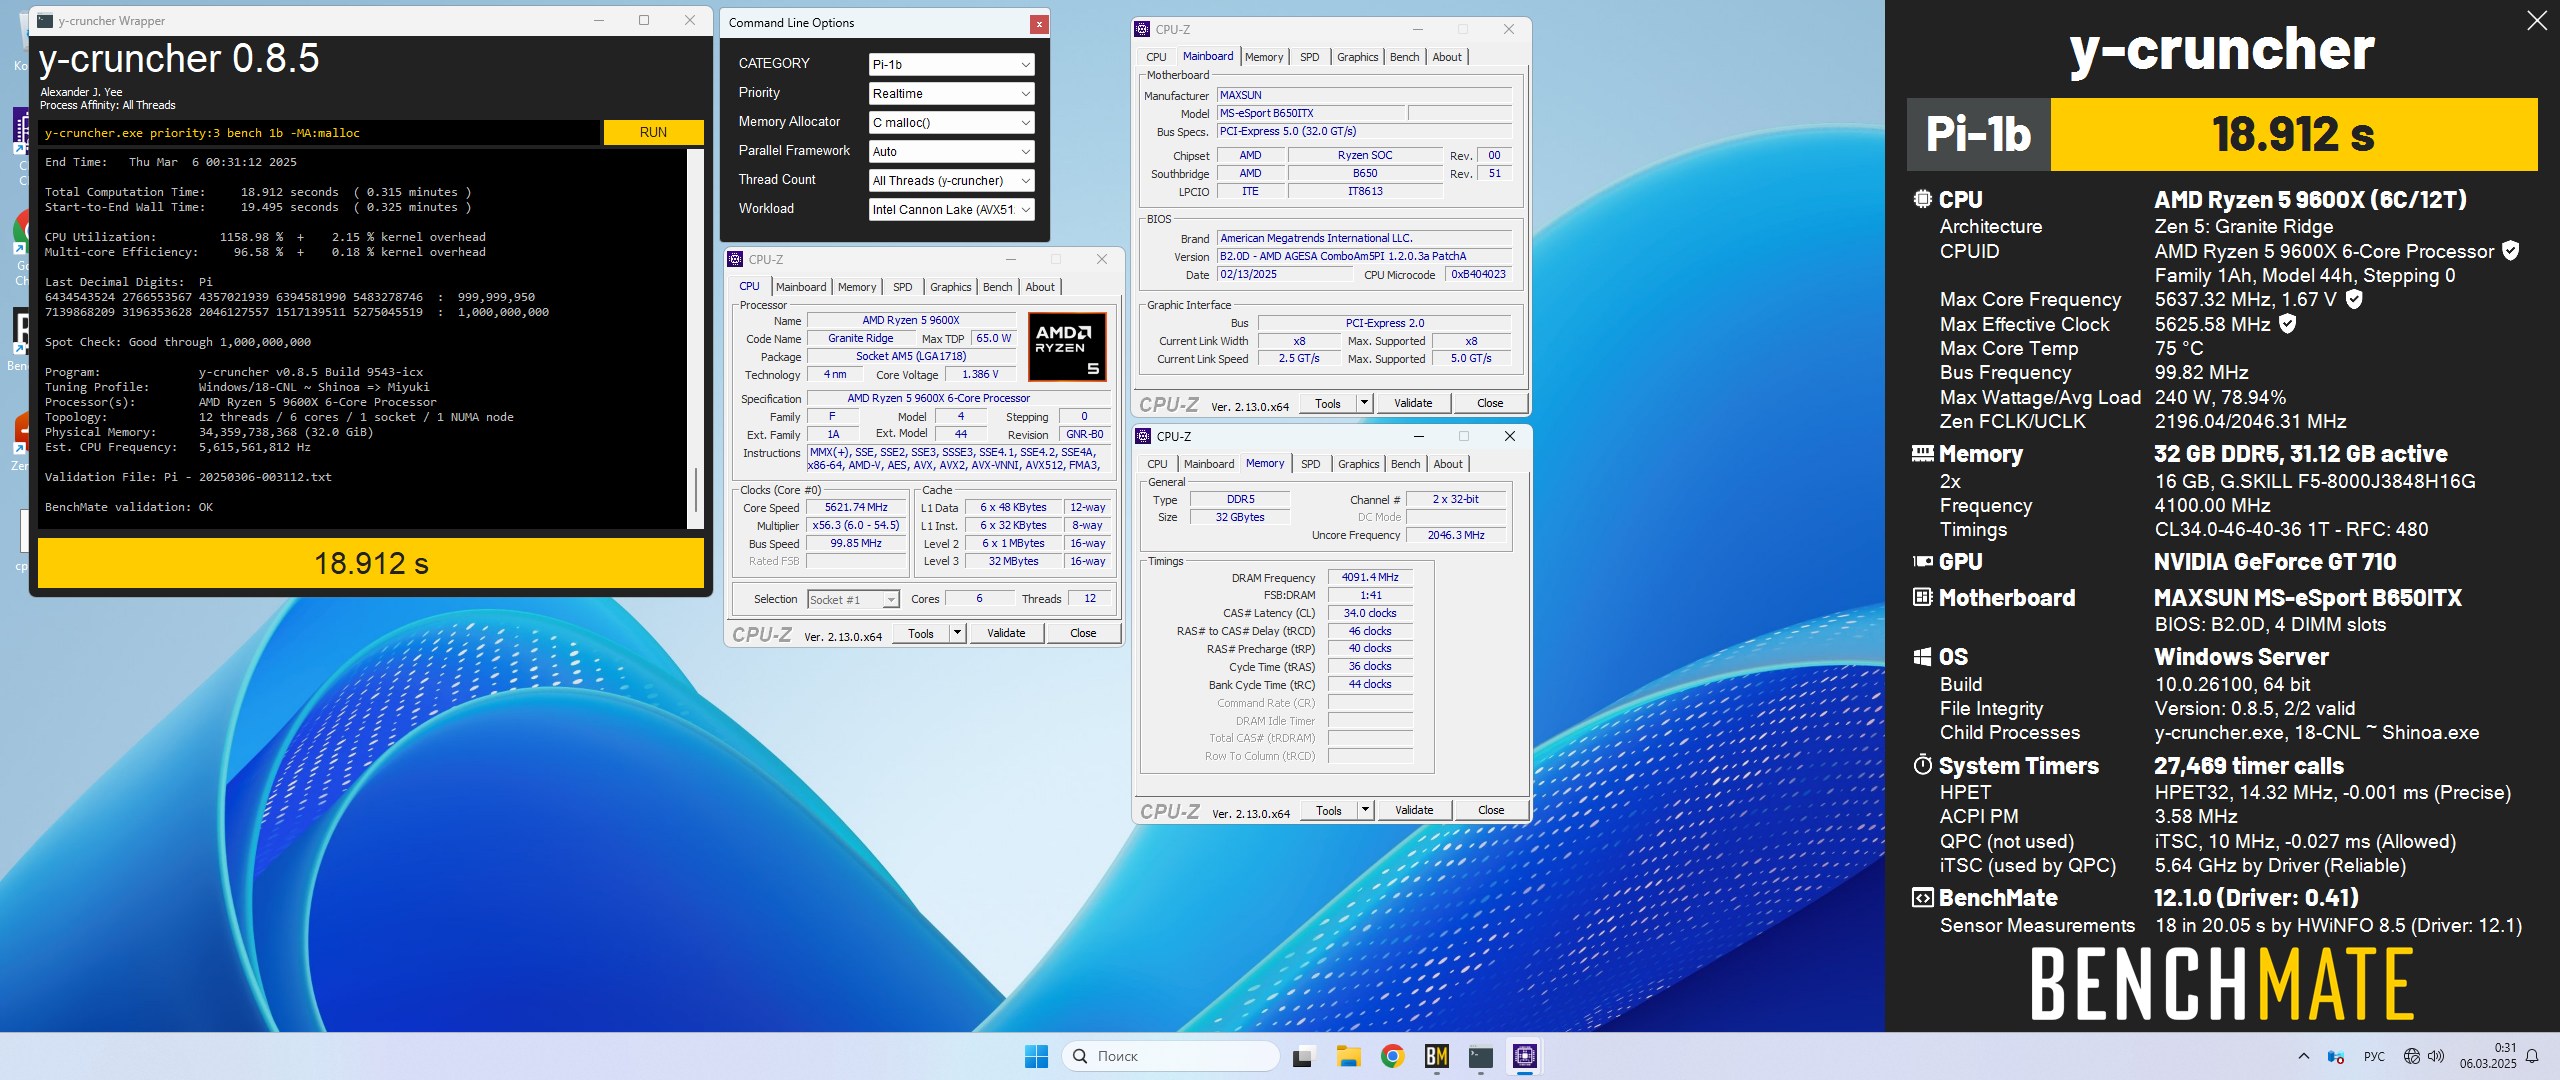Viewport: 2560px width, 1080px height.
Task: Open the CPU-Z icon on the taskbar
Action: [x=1525, y=1056]
